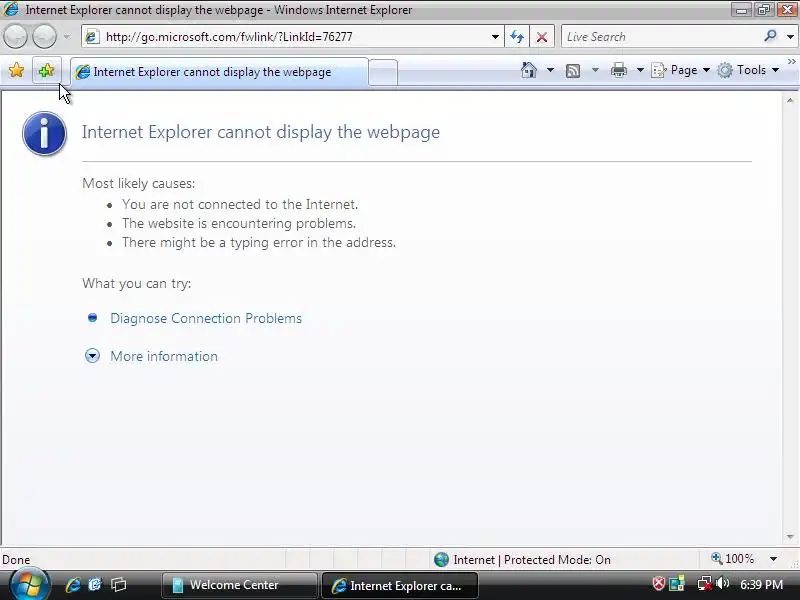Screen dimensions: 800x600
Task: Click the Windows Update tray icon
Action: (x=678, y=583)
